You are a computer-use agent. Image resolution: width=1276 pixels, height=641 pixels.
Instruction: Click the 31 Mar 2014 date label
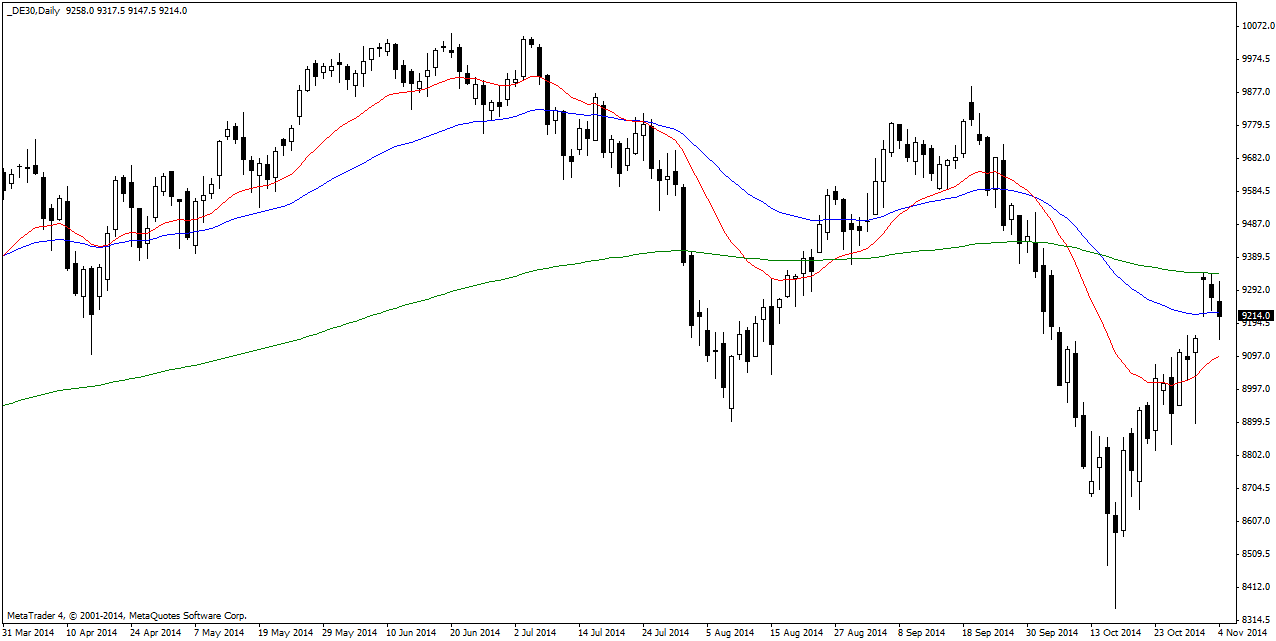28,632
